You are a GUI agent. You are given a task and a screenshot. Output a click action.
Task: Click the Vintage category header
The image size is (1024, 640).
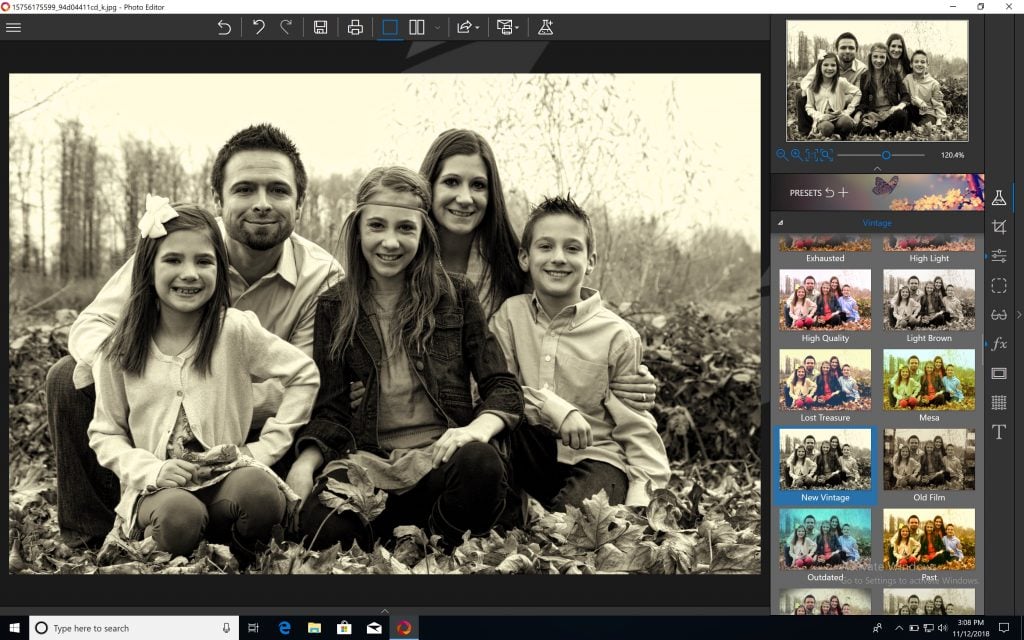[x=877, y=223]
